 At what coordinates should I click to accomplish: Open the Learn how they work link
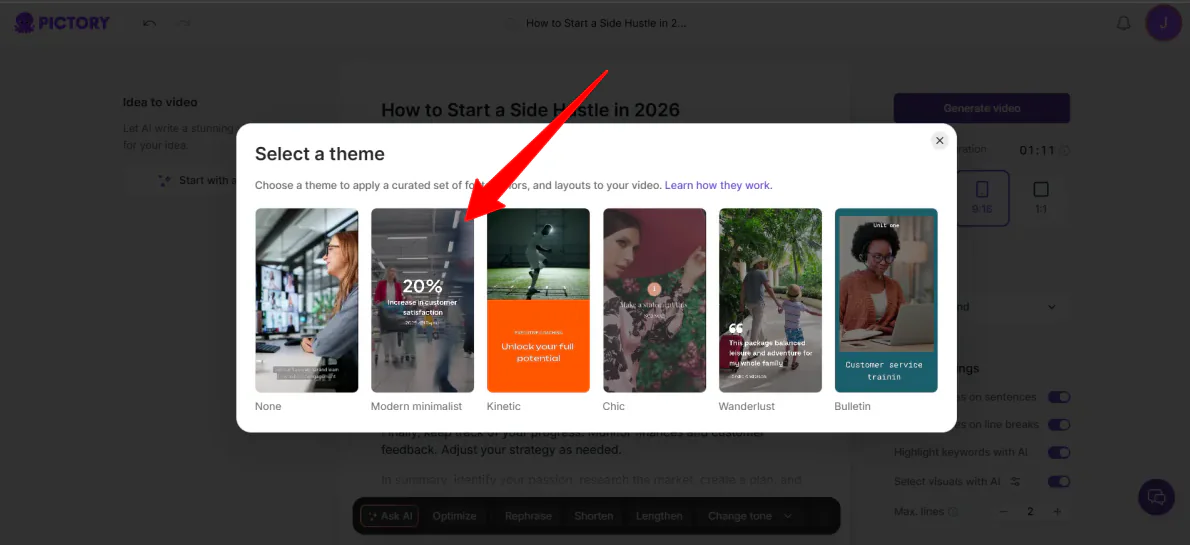click(718, 185)
